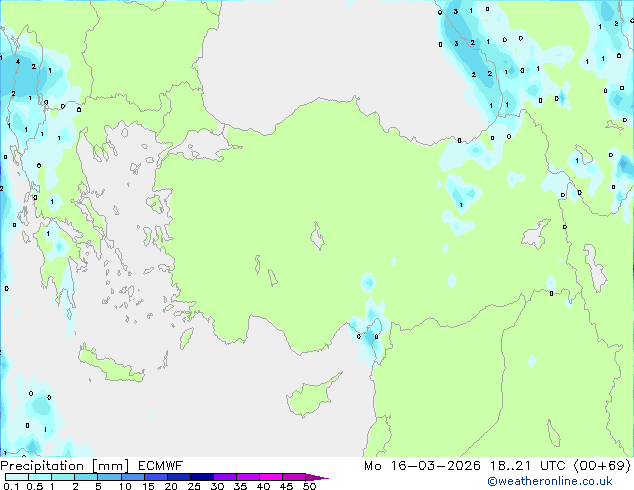The width and height of the screenshot is (634, 490).
Task: Click the 'Mo 16-03-2026' date text
Action: coord(422,466)
